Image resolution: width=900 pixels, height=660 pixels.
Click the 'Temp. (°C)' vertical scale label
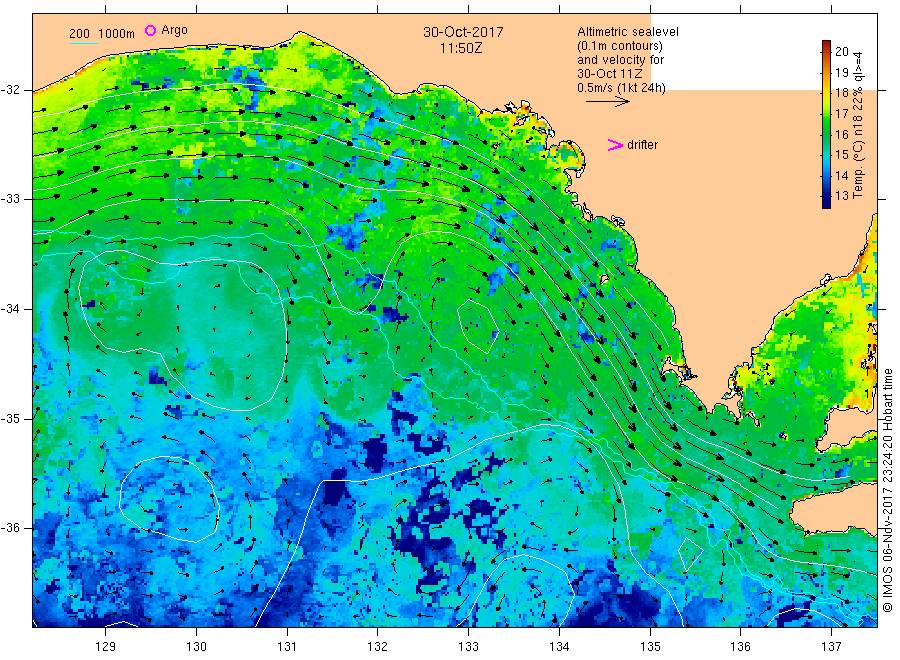point(858,170)
